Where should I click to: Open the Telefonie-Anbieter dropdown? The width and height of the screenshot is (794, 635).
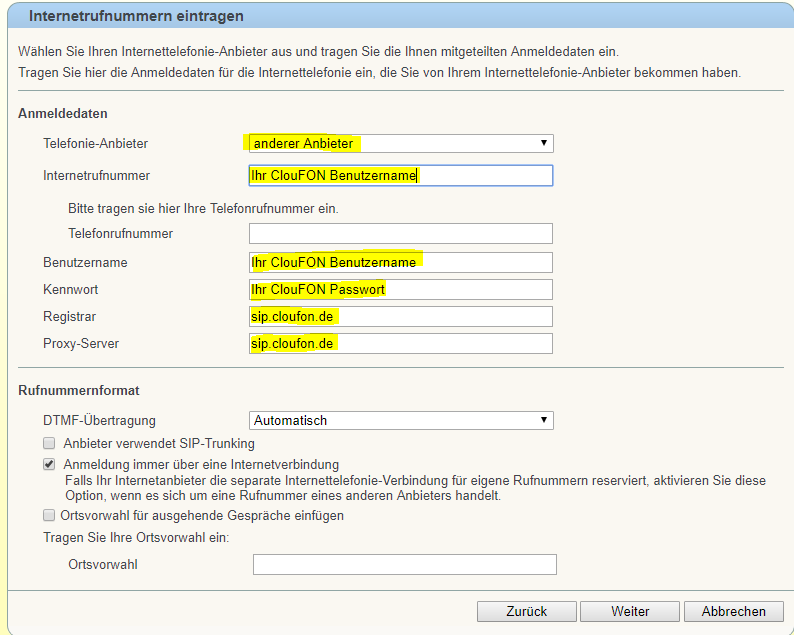(x=401, y=143)
